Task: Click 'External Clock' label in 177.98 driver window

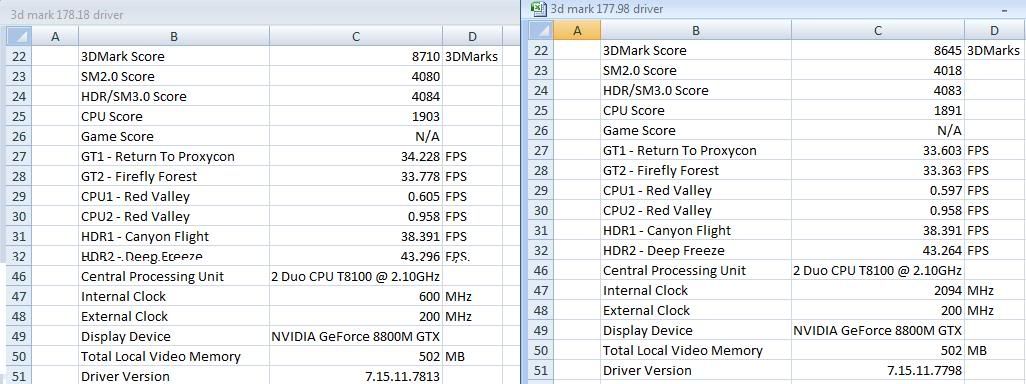Action: click(646, 310)
